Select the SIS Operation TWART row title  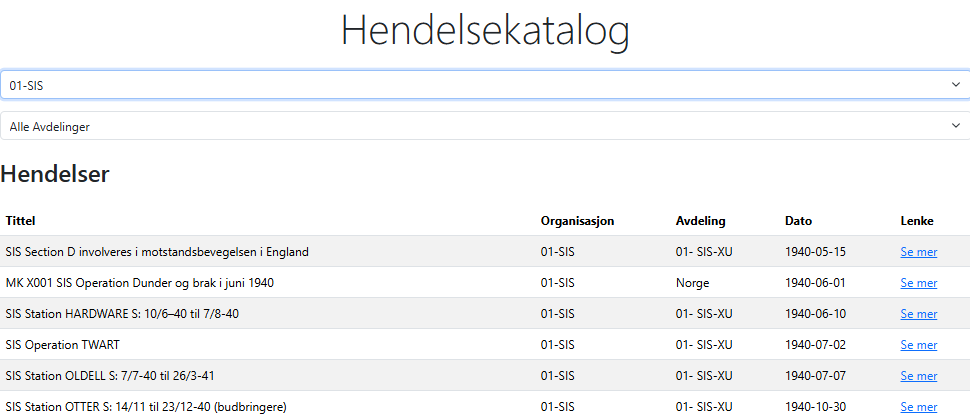(x=62, y=345)
